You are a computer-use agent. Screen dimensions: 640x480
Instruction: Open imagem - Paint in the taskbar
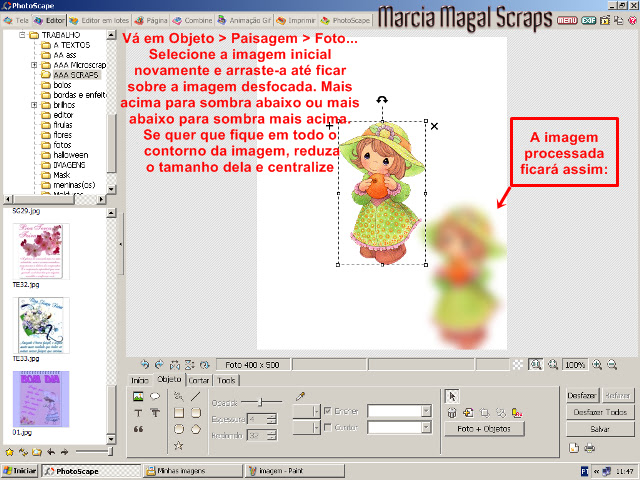pos(295,471)
